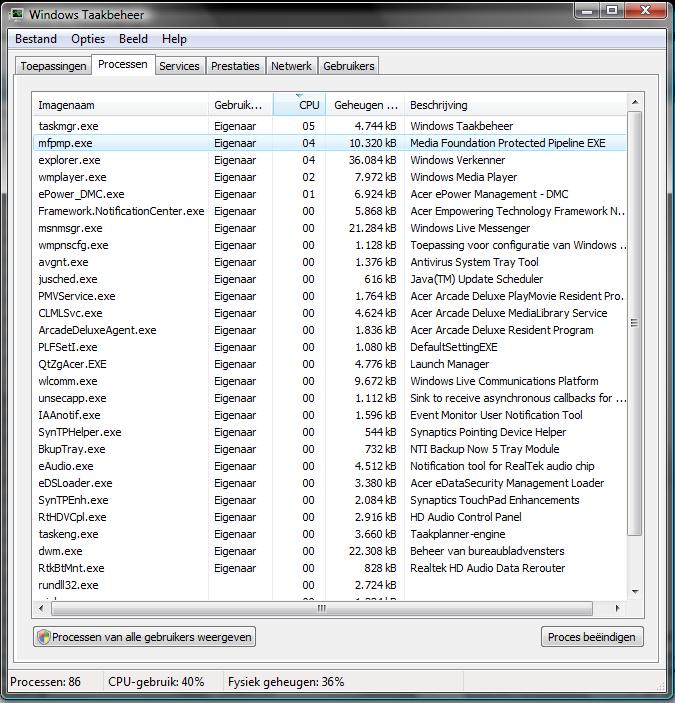Select the PLFSetI.exe process row

[329, 347]
